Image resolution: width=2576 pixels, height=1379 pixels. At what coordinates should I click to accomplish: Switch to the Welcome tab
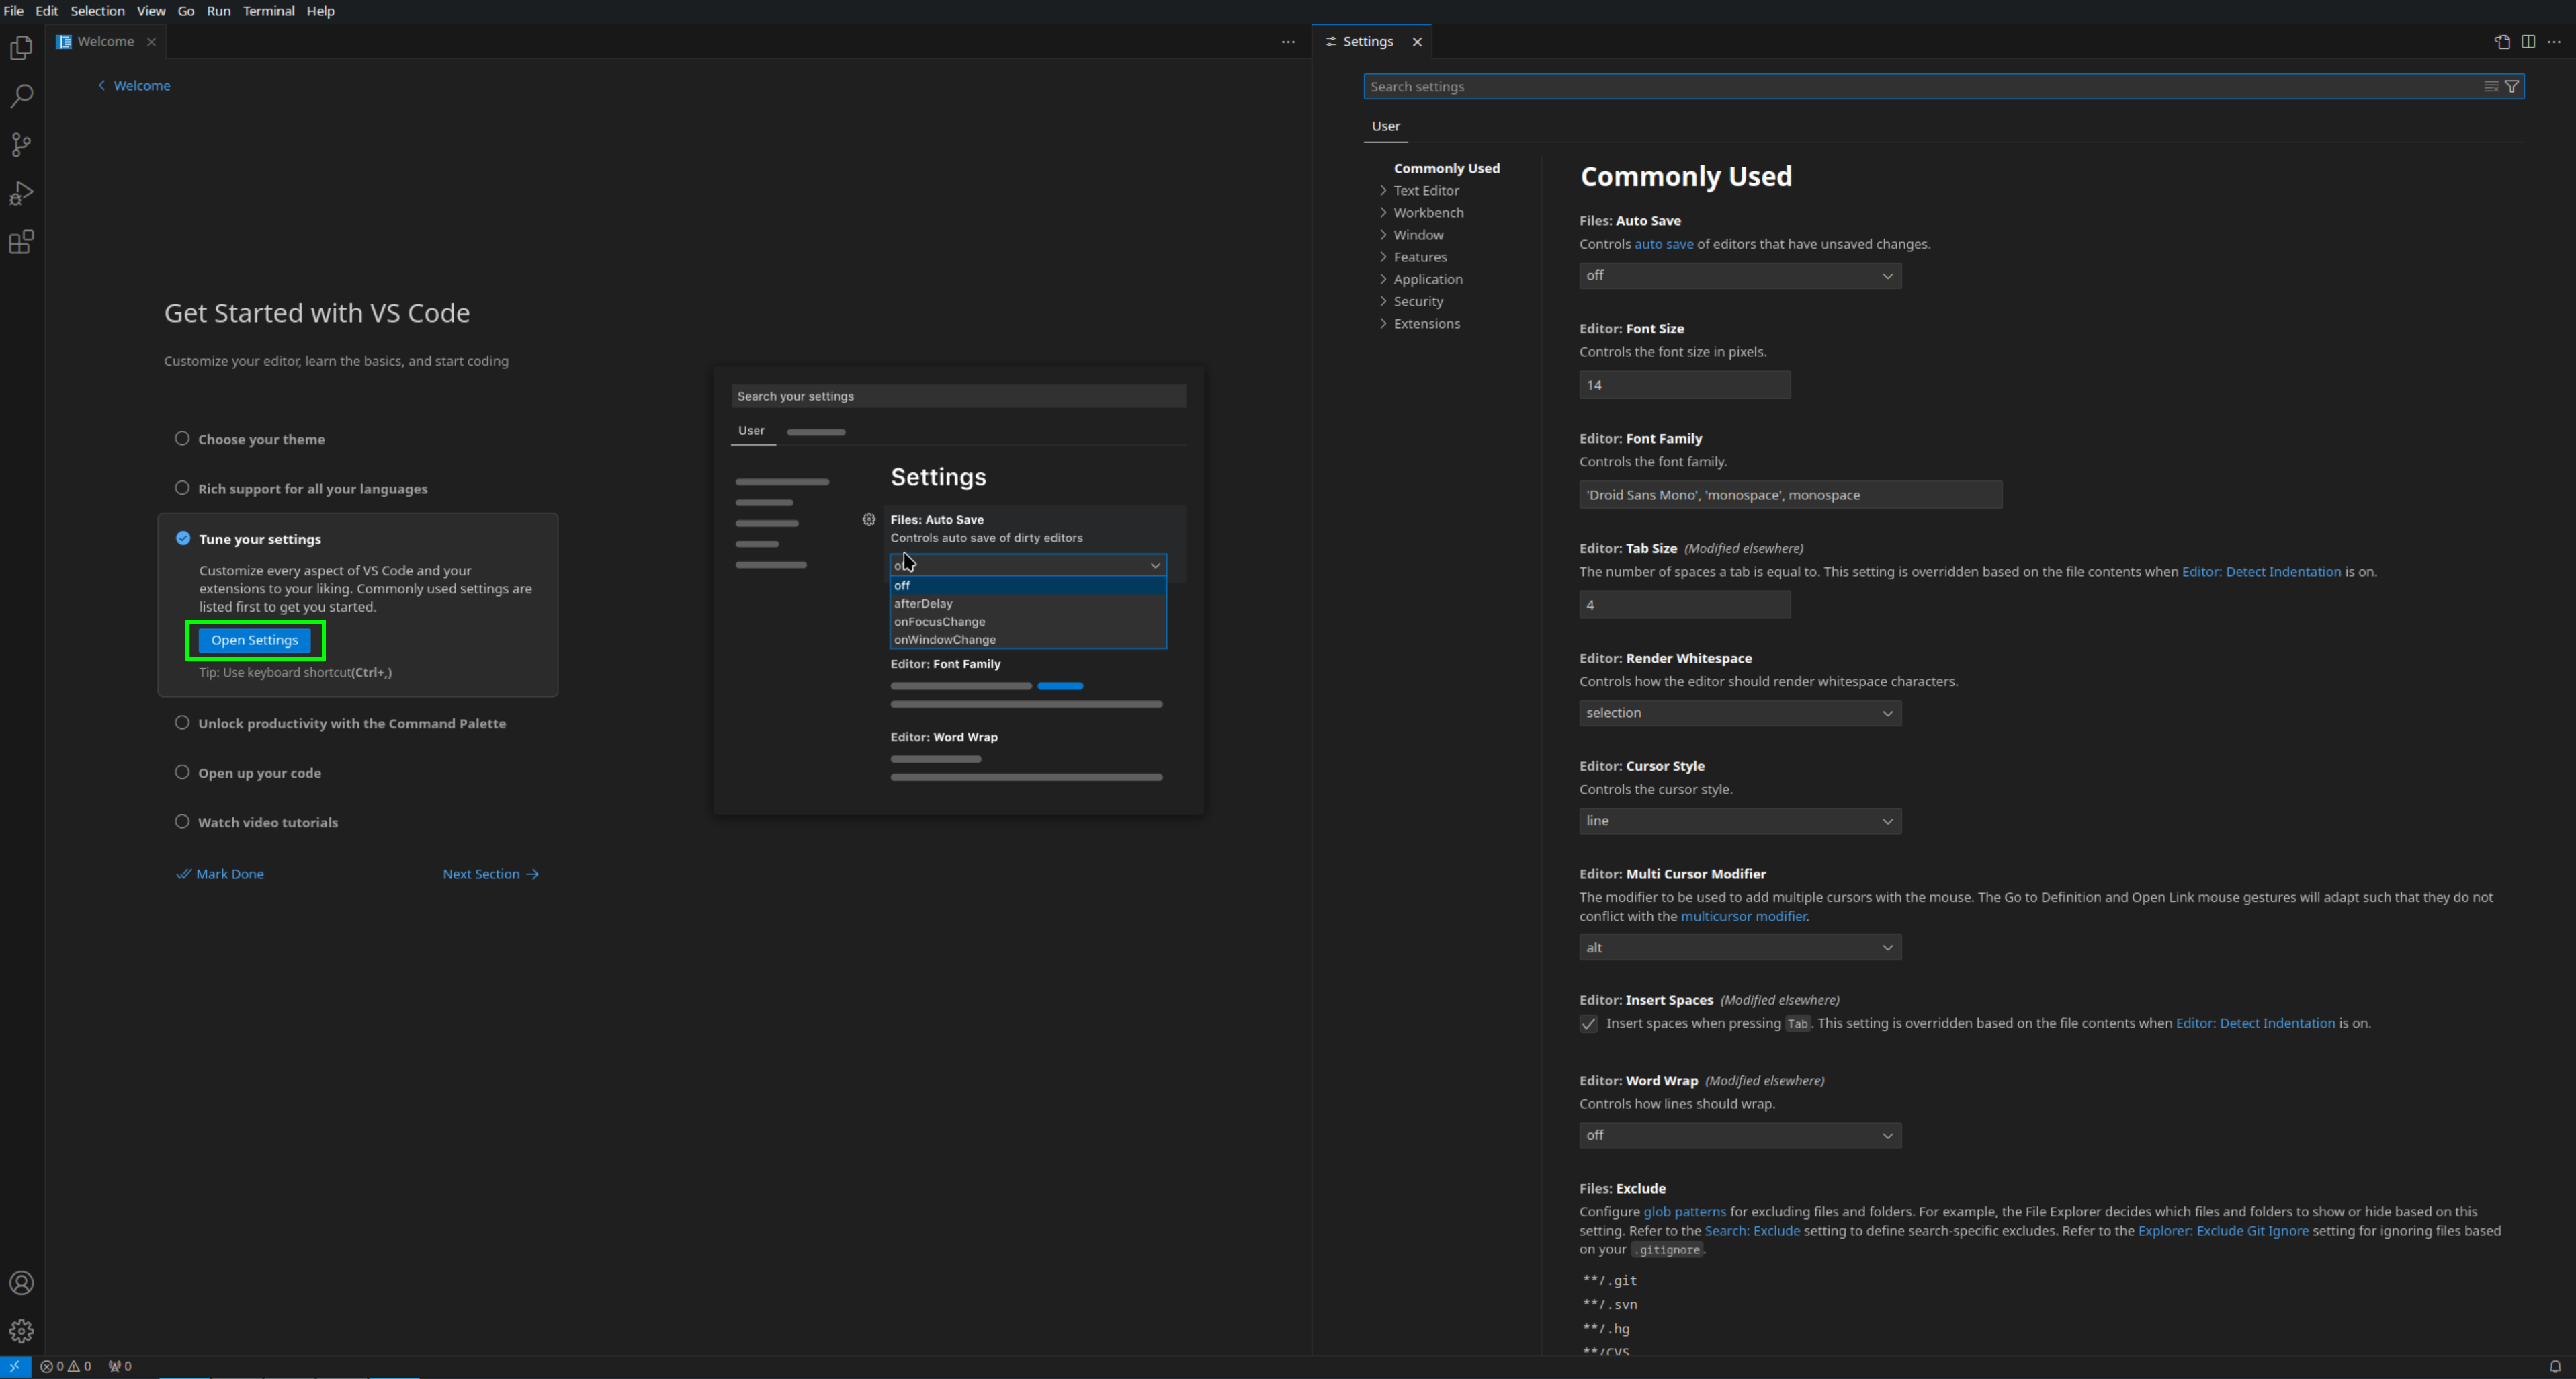pos(106,42)
